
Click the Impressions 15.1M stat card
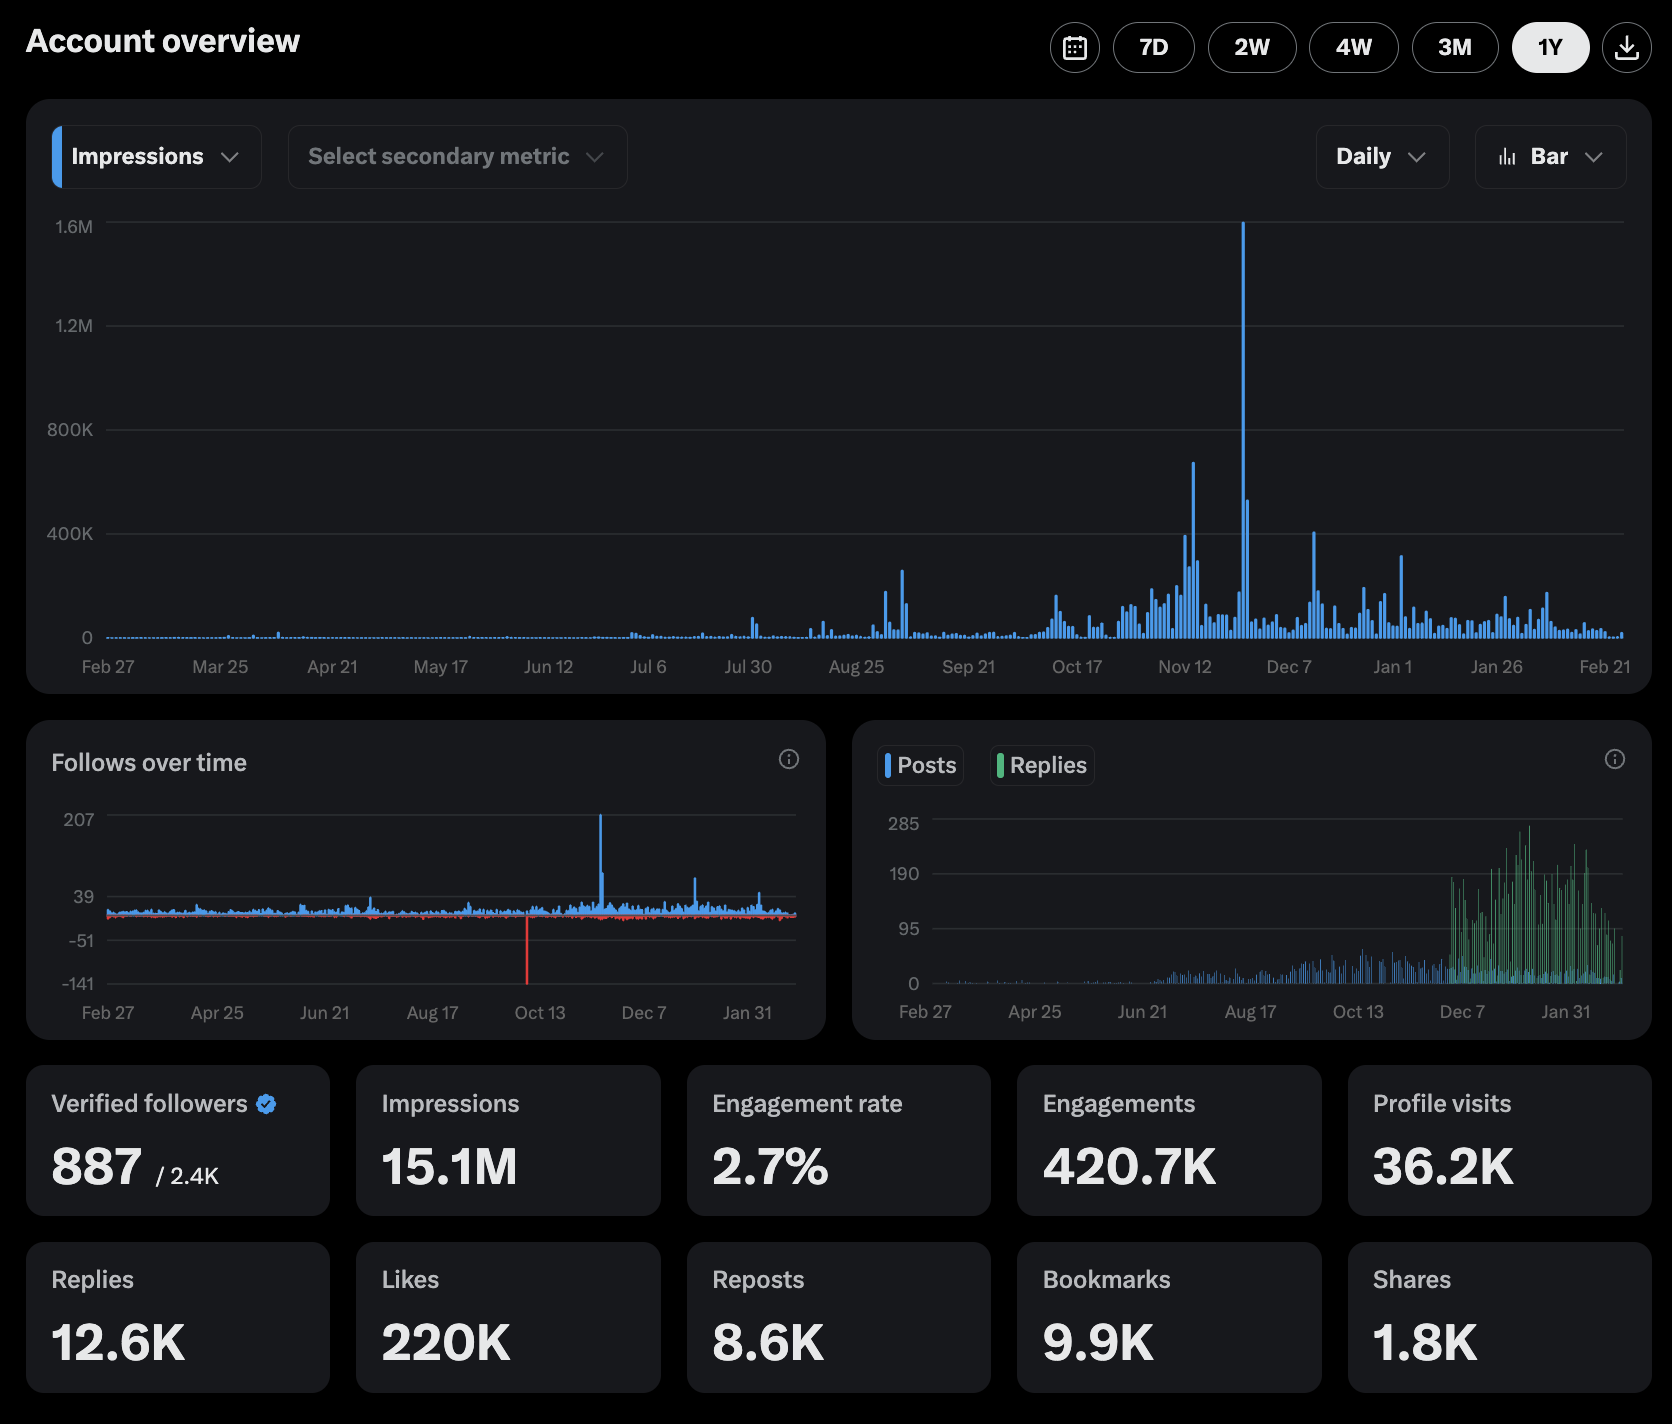pos(508,1141)
